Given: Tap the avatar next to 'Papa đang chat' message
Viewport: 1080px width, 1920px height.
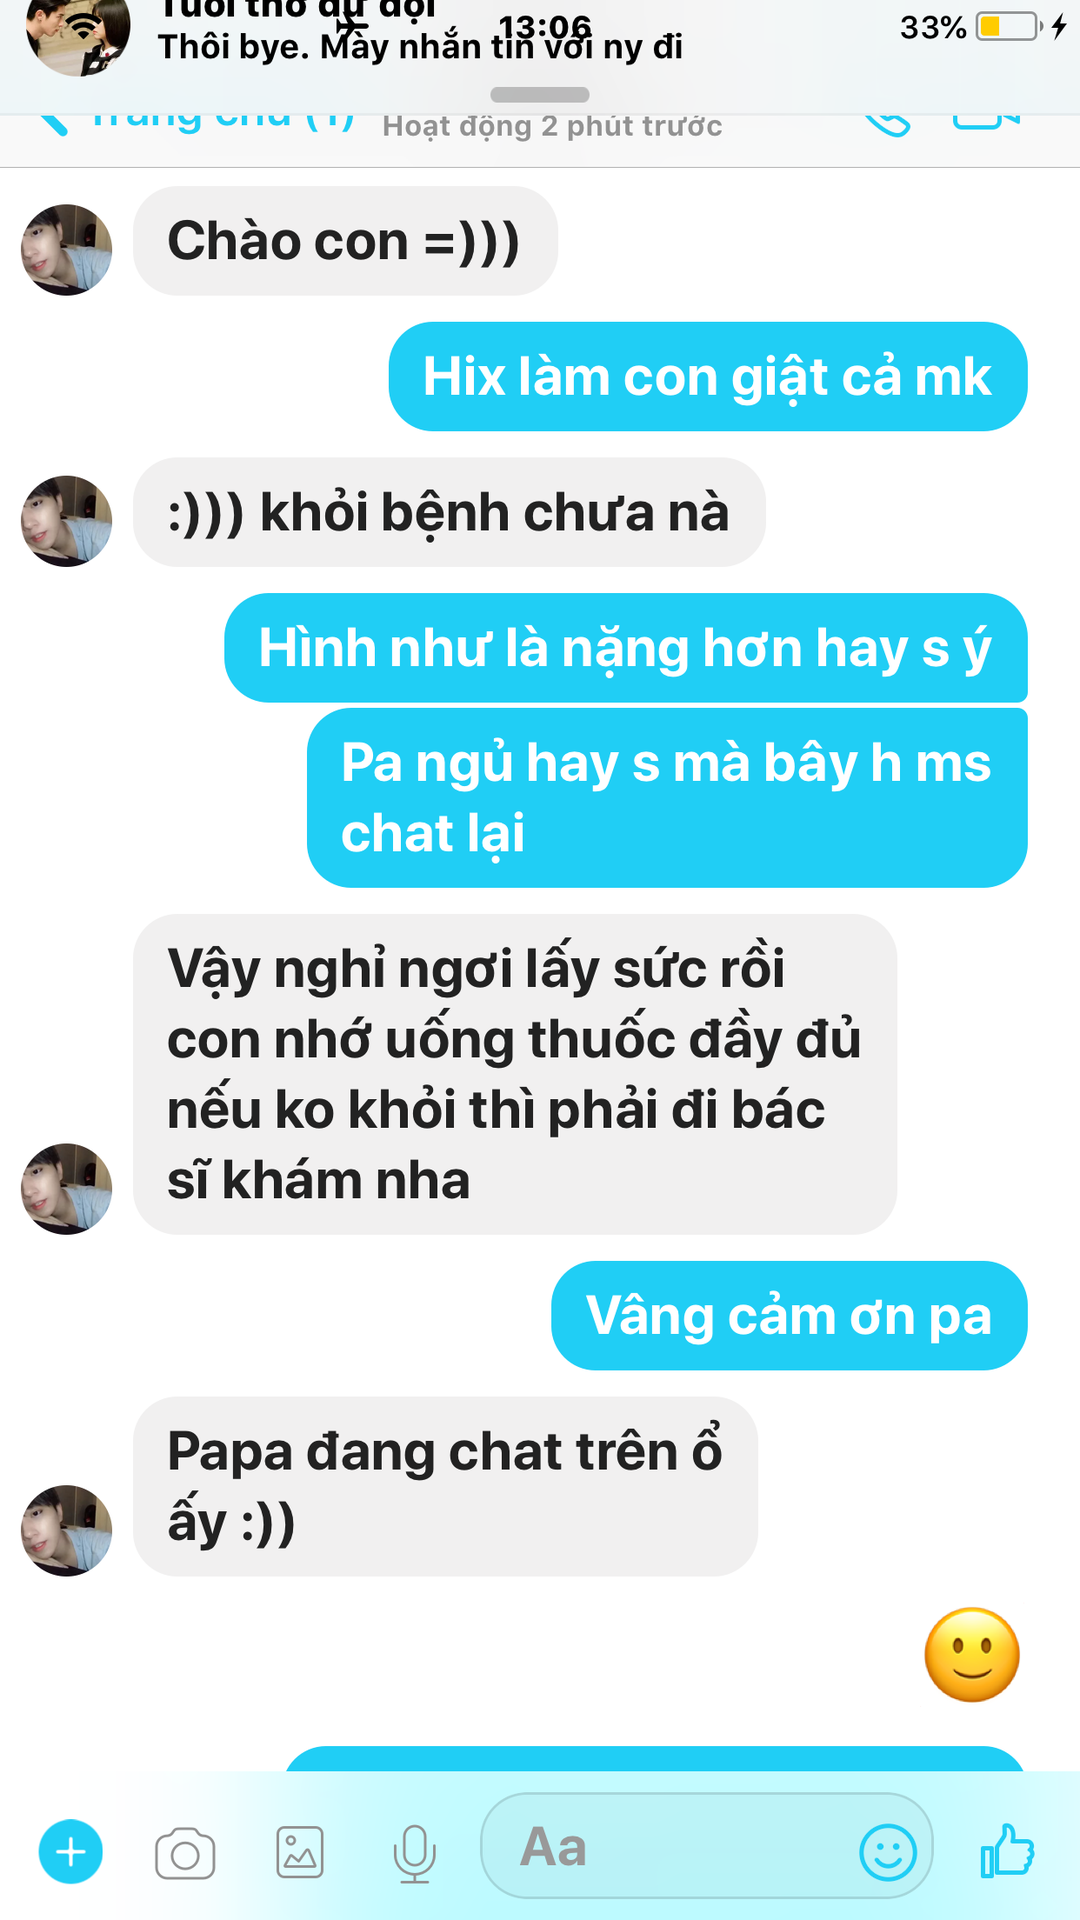Looking at the screenshot, I should [x=66, y=1530].
